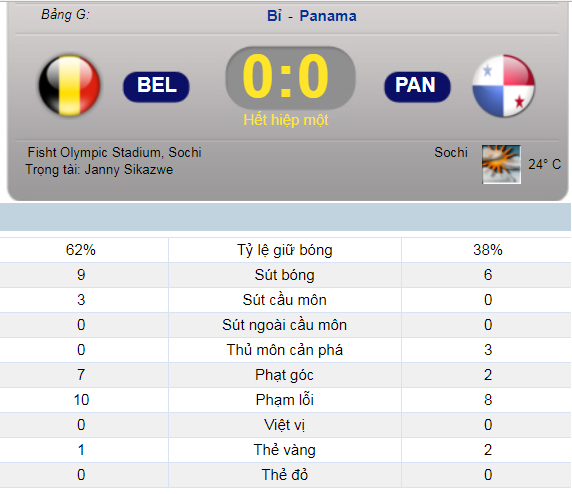Click referee name Janny Sikazwe
Screen dimensions: 572x494
pyautogui.click(x=129, y=169)
